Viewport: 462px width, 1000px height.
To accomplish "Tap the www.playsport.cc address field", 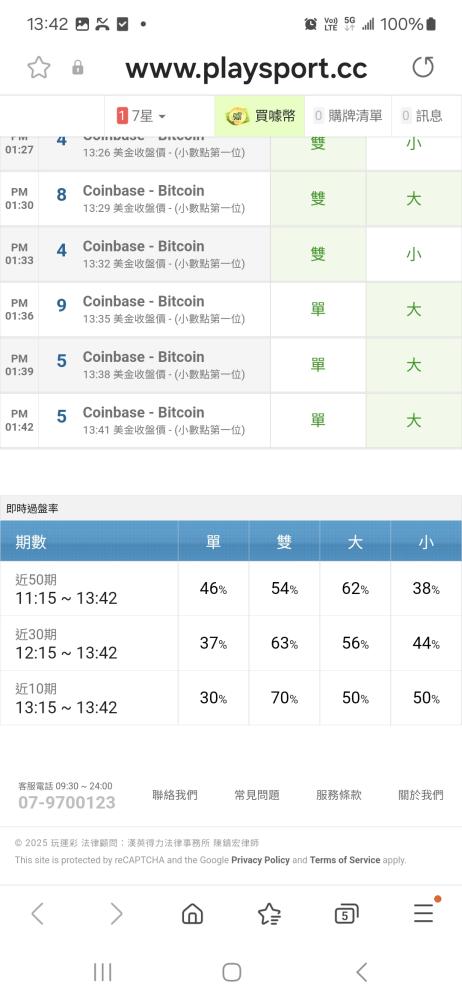I will pos(246,68).
